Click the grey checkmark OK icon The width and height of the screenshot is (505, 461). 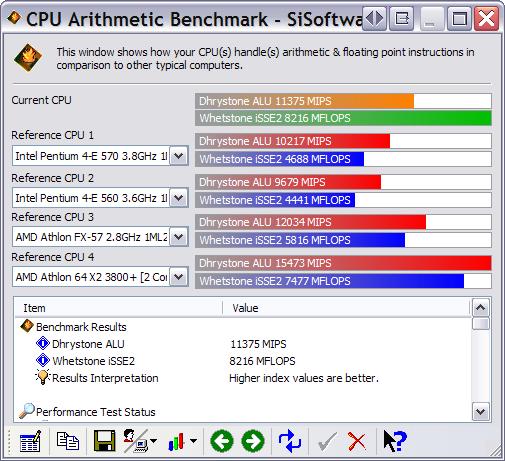(327, 441)
